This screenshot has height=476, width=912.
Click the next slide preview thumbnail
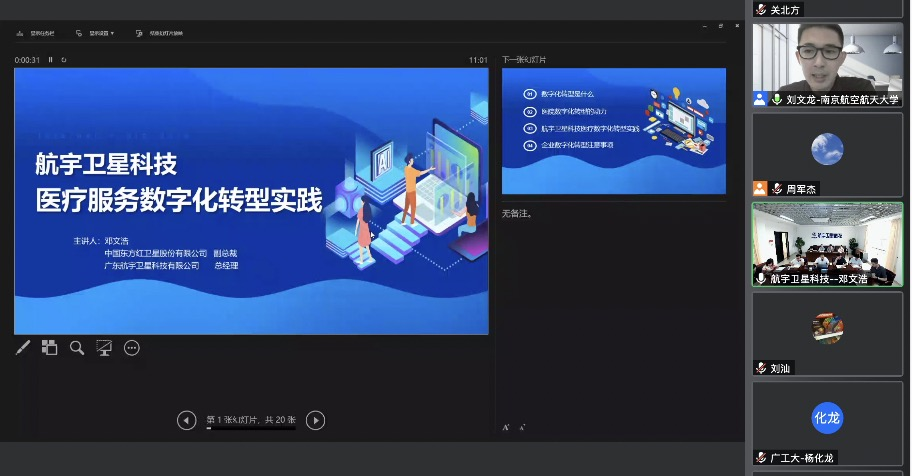(x=613, y=130)
